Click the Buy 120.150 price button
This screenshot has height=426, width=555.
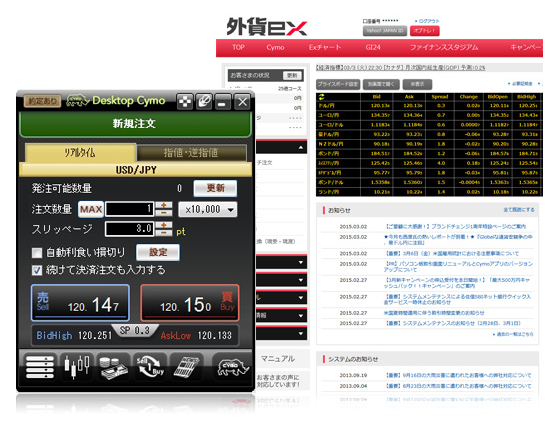190,303
